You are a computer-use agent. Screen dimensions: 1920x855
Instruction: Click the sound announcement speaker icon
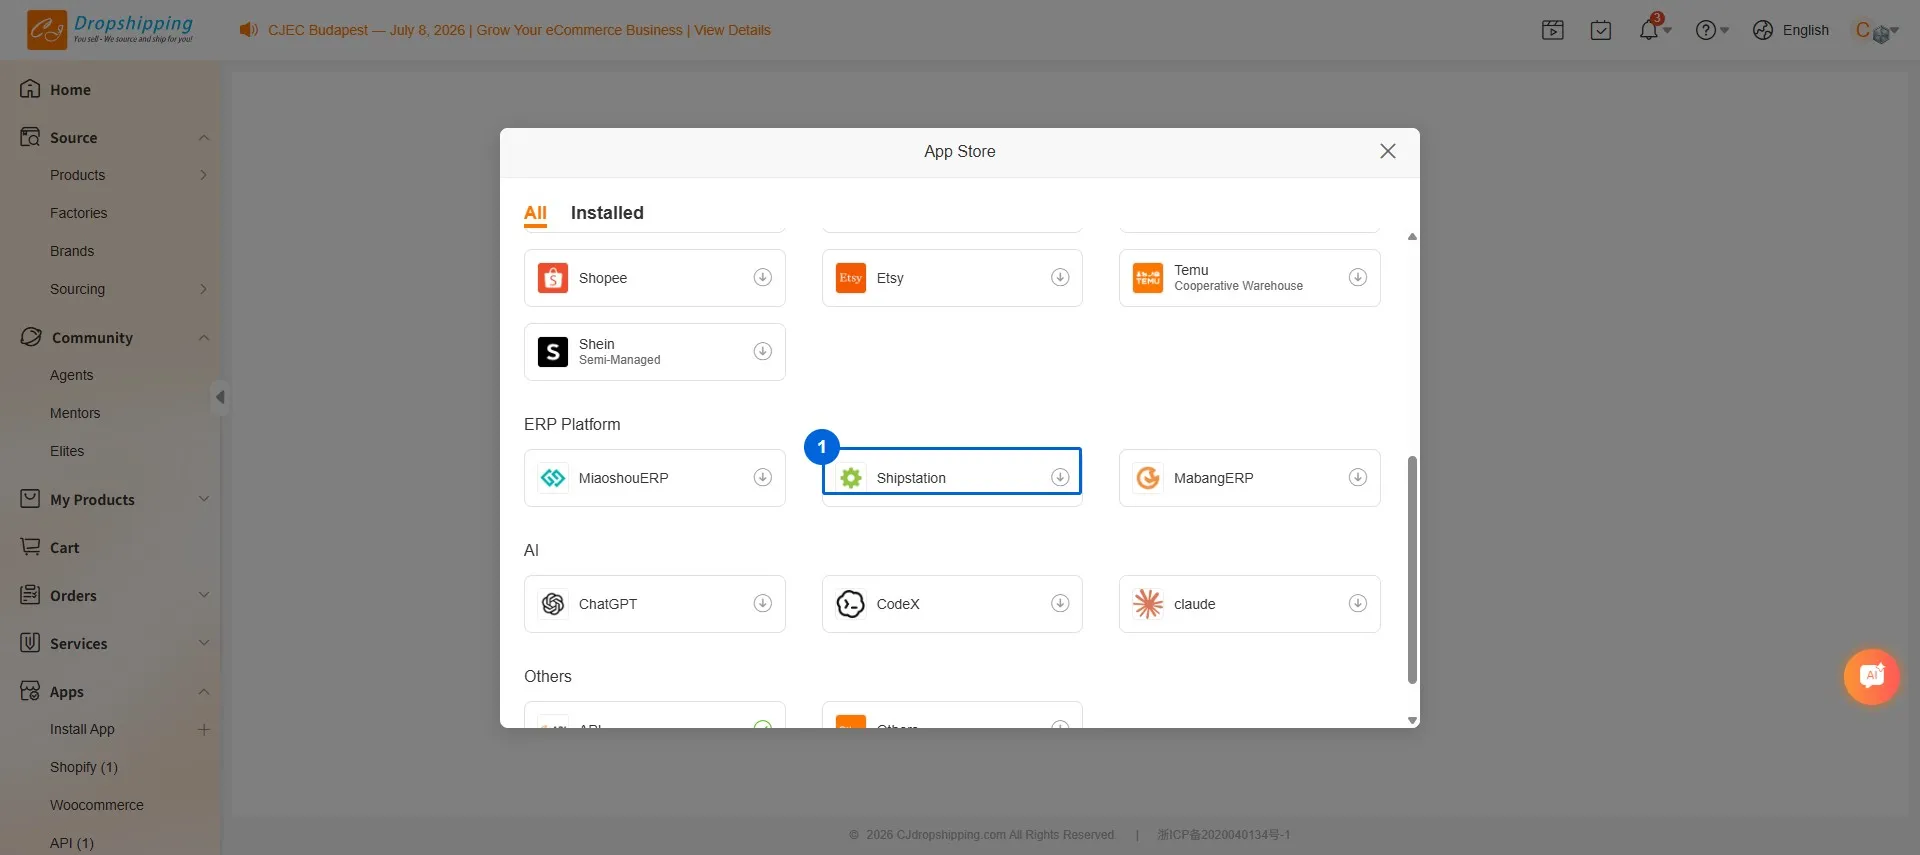pyautogui.click(x=248, y=30)
